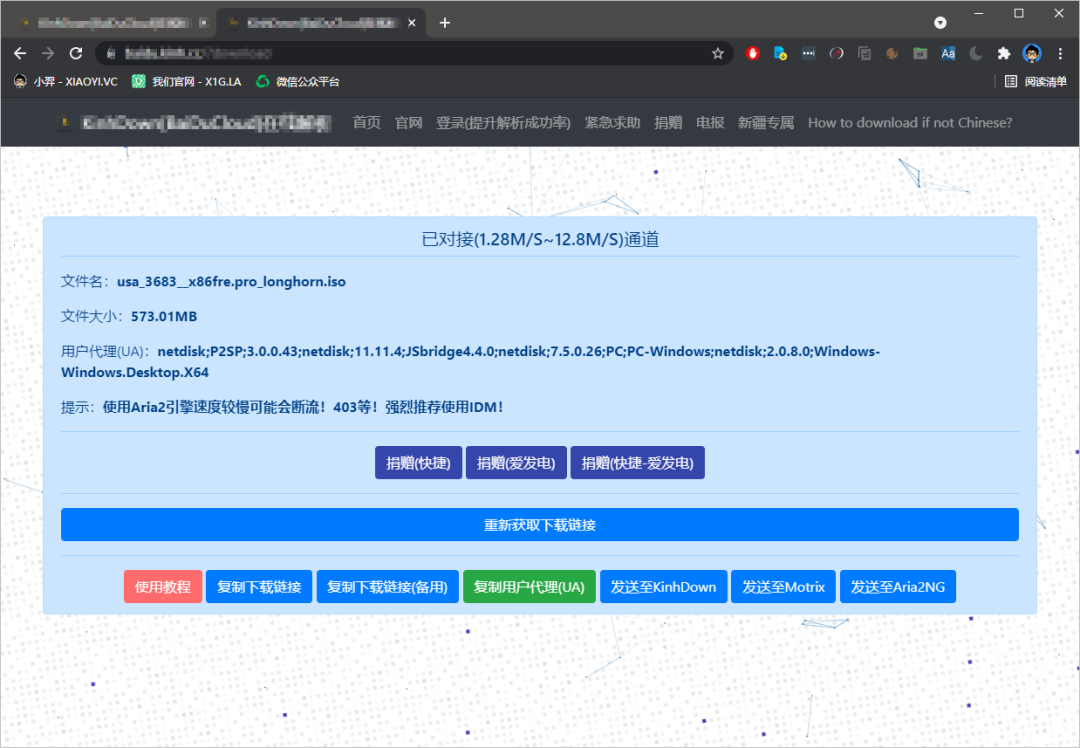This screenshot has height=748, width=1080.
Task: Open the 小羿 - XIAOYI.VC bookmark
Action: pyautogui.click(x=65, y=81)
